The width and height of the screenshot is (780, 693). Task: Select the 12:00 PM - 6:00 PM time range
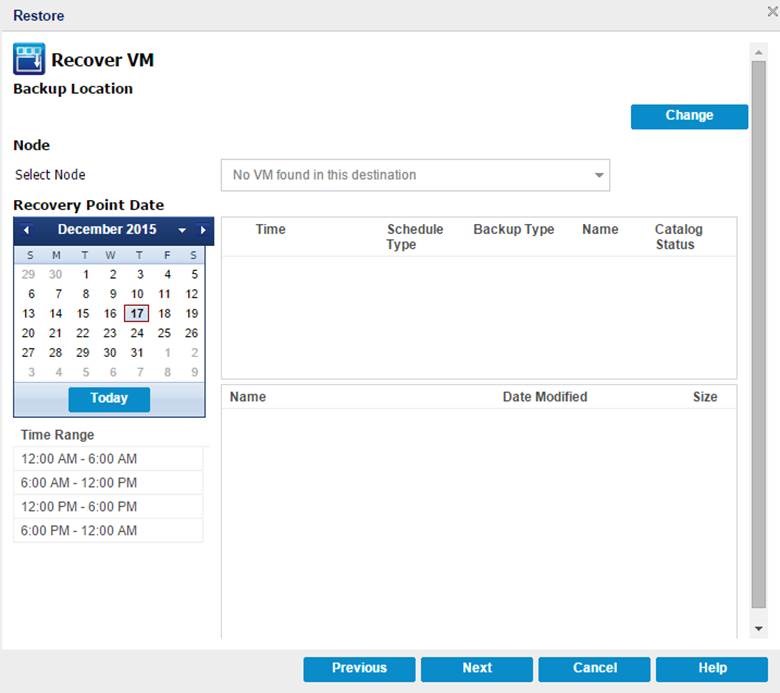[108, 506]
